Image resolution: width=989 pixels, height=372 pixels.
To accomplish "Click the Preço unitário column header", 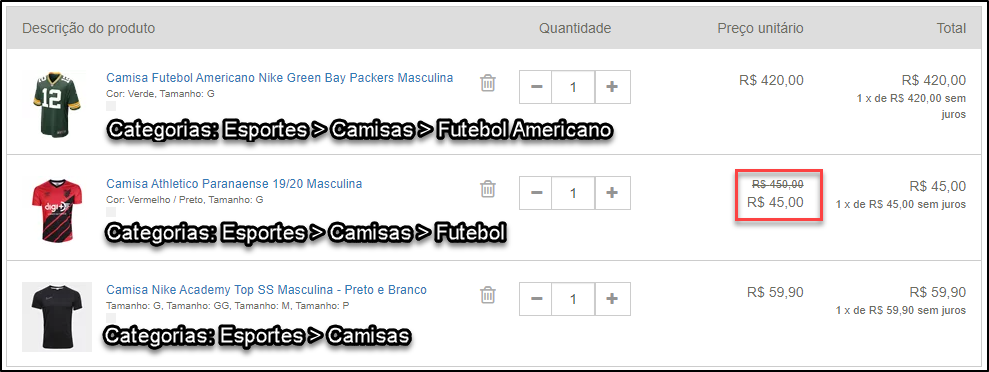I will (x=760, y=28).
